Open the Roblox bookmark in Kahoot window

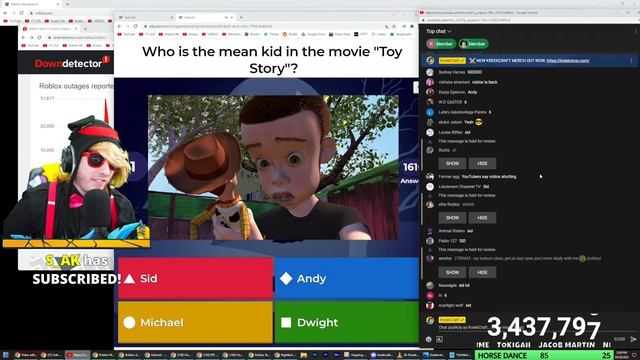[x=252, y=34]
